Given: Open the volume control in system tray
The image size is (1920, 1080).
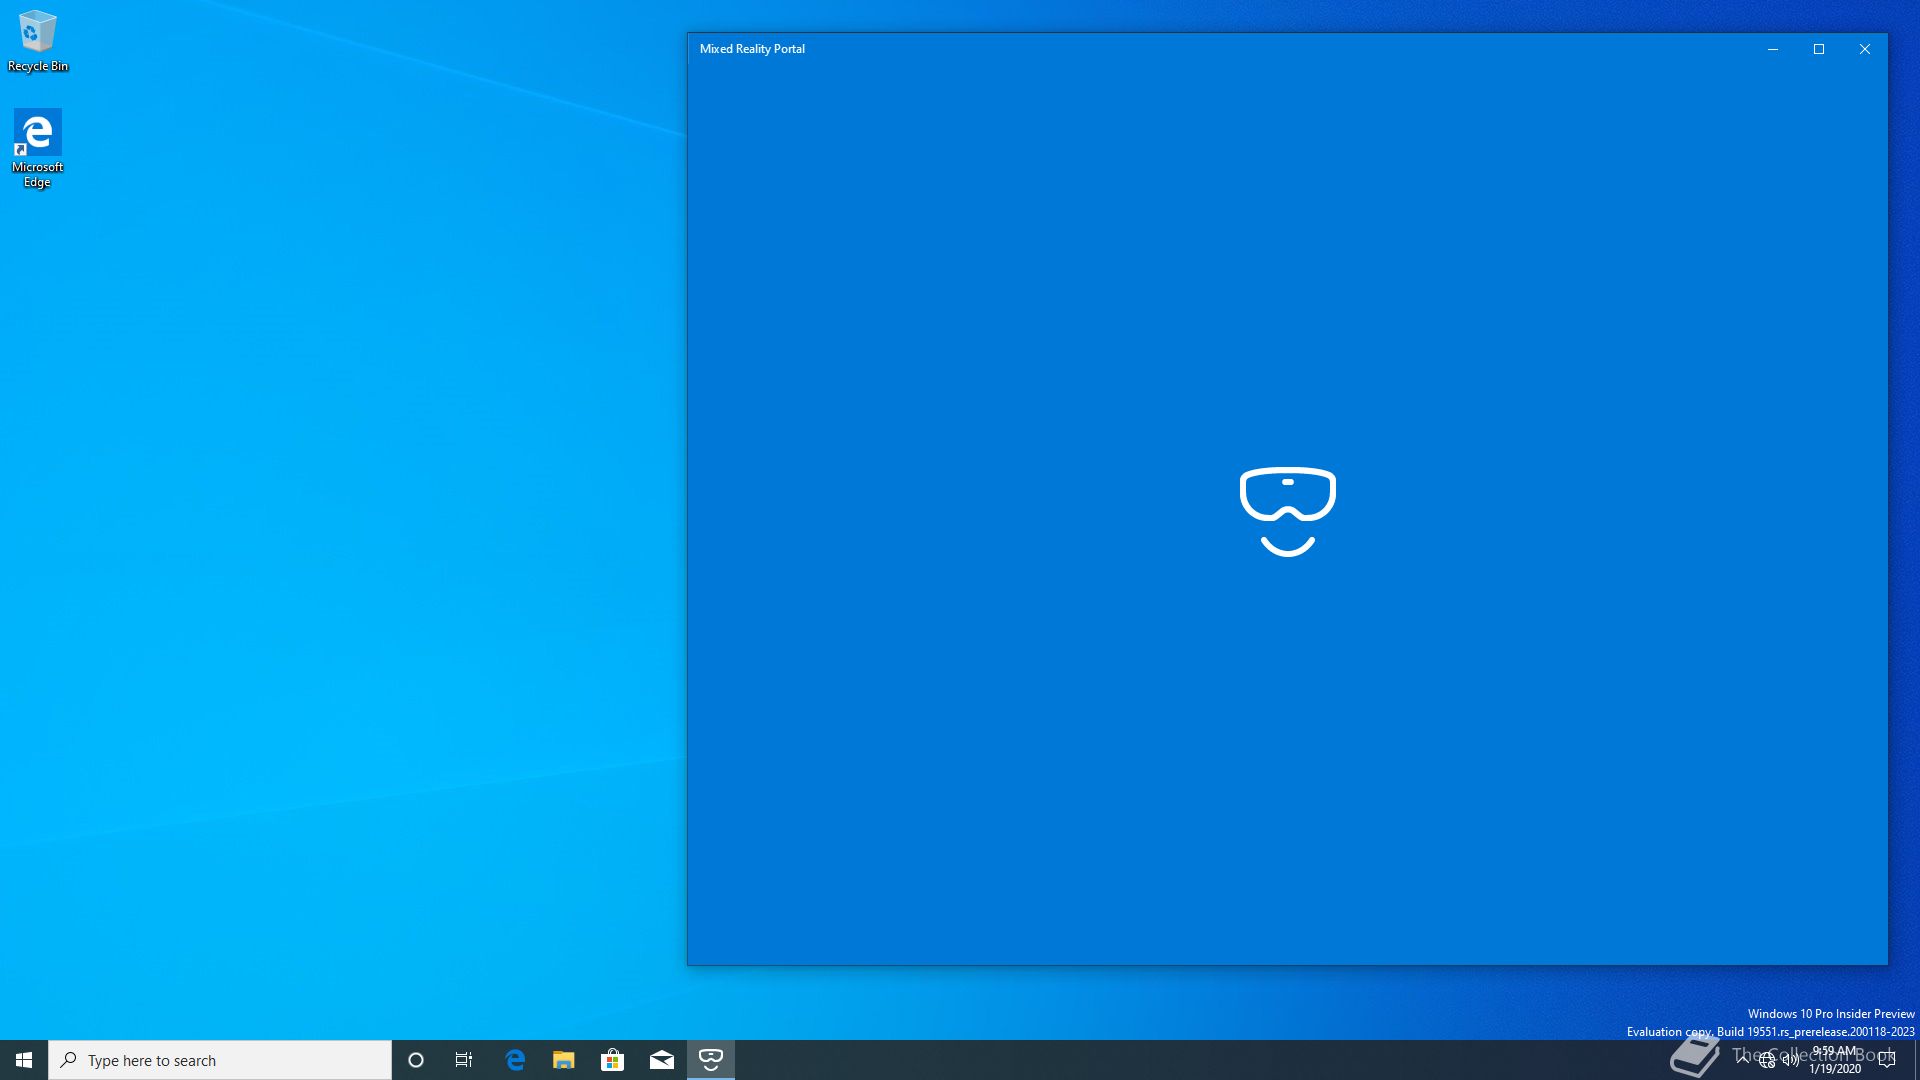Looking at the screenshot, I should (1791, 1060).
